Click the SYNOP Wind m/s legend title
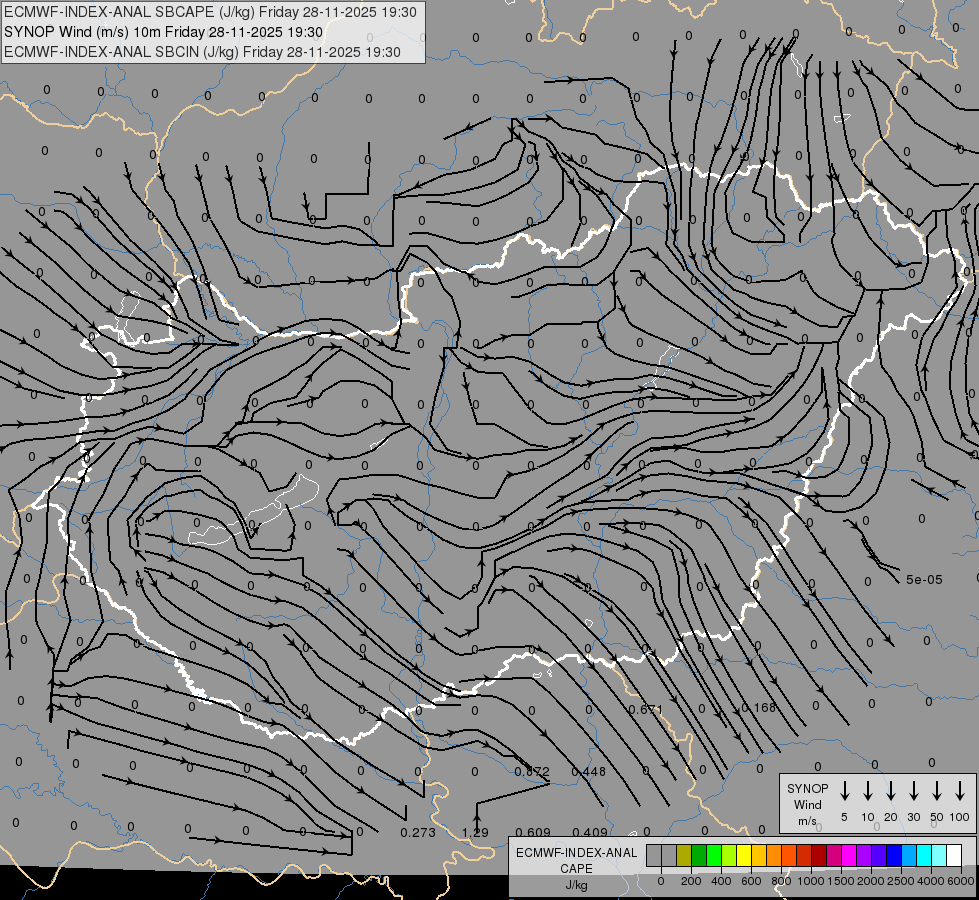The image size is (979, 900). tap(808, 805)
